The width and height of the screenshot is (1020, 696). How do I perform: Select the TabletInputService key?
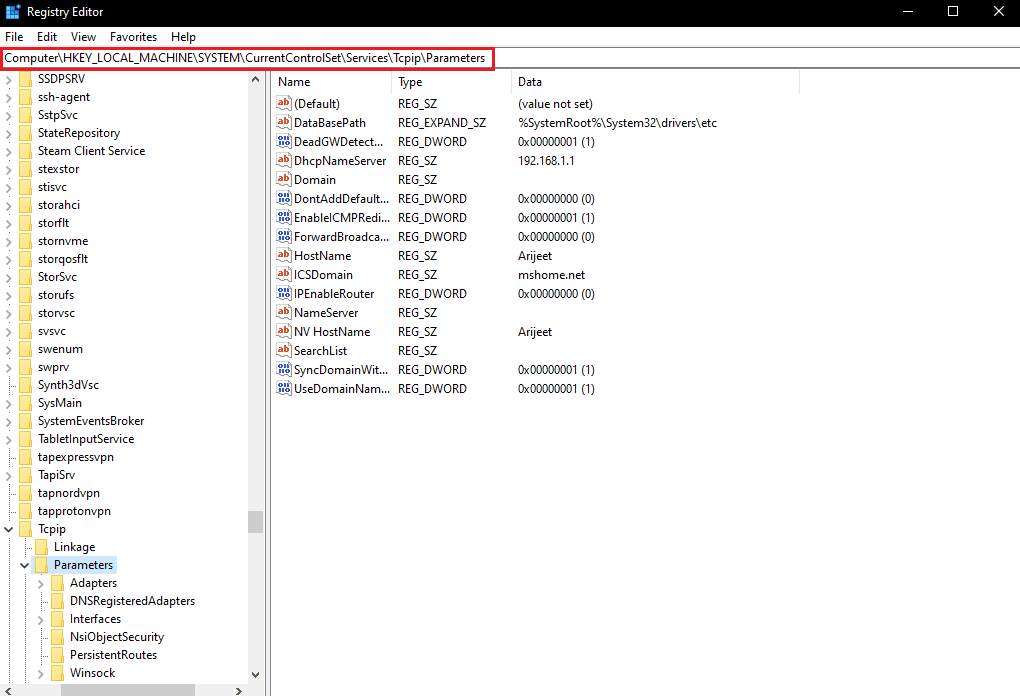pyautogui.click(x=86, y=438)
